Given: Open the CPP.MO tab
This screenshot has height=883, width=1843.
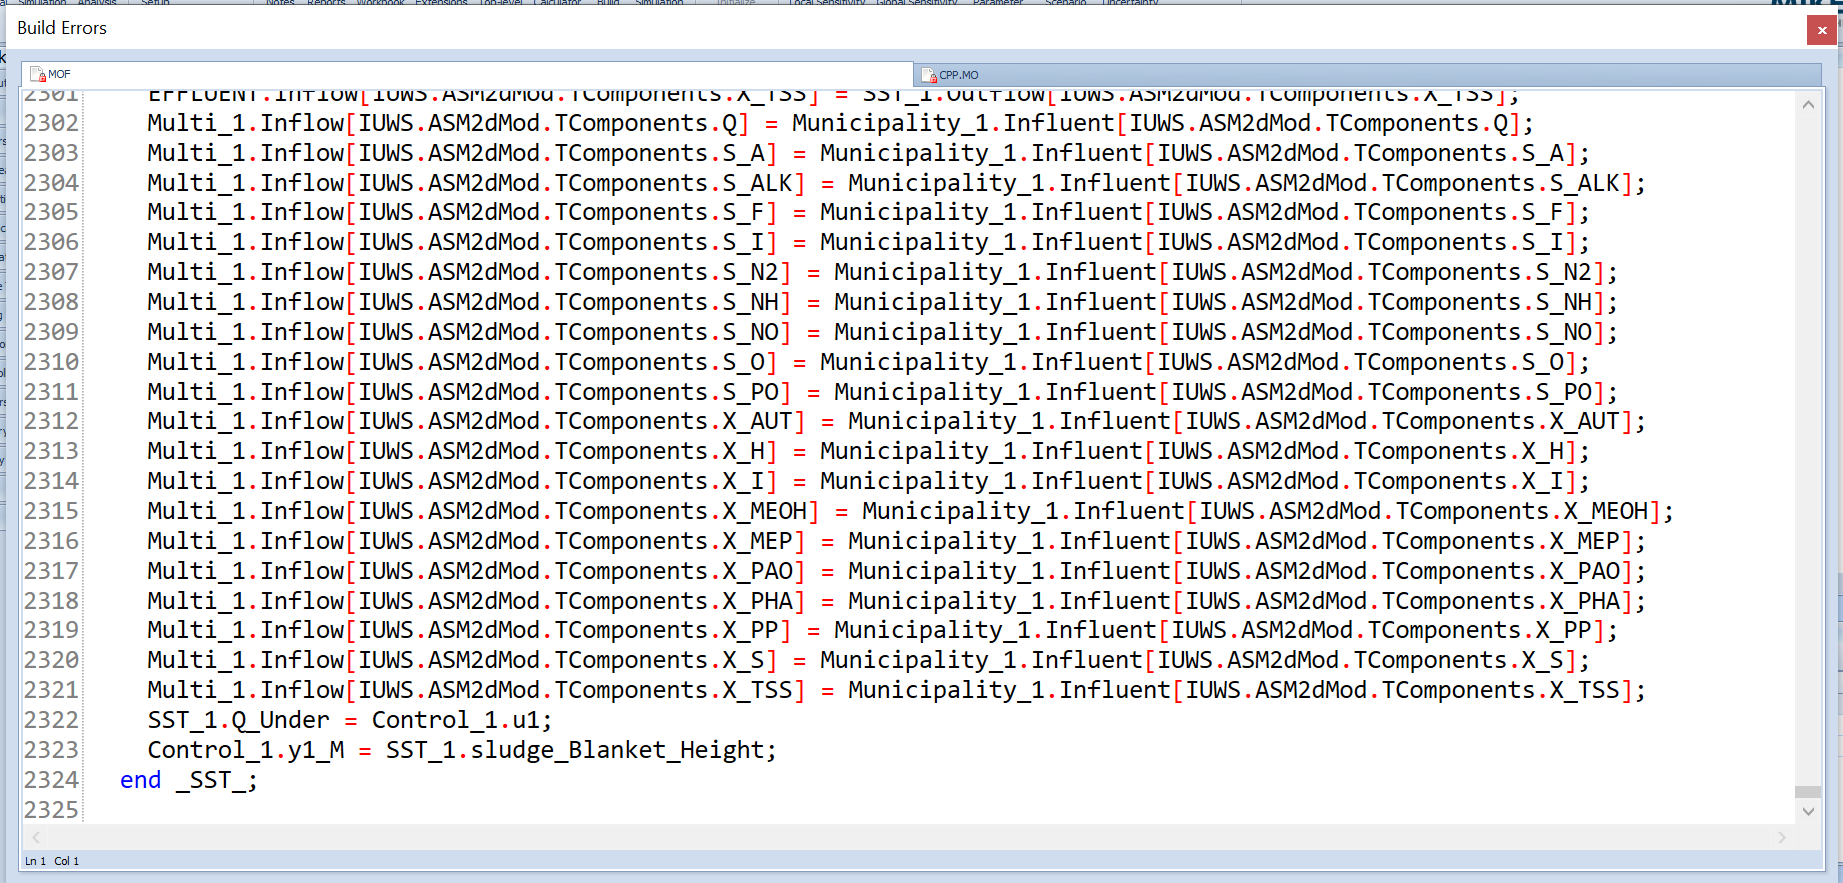Looking at the screenshot, I should pos(958,75).
